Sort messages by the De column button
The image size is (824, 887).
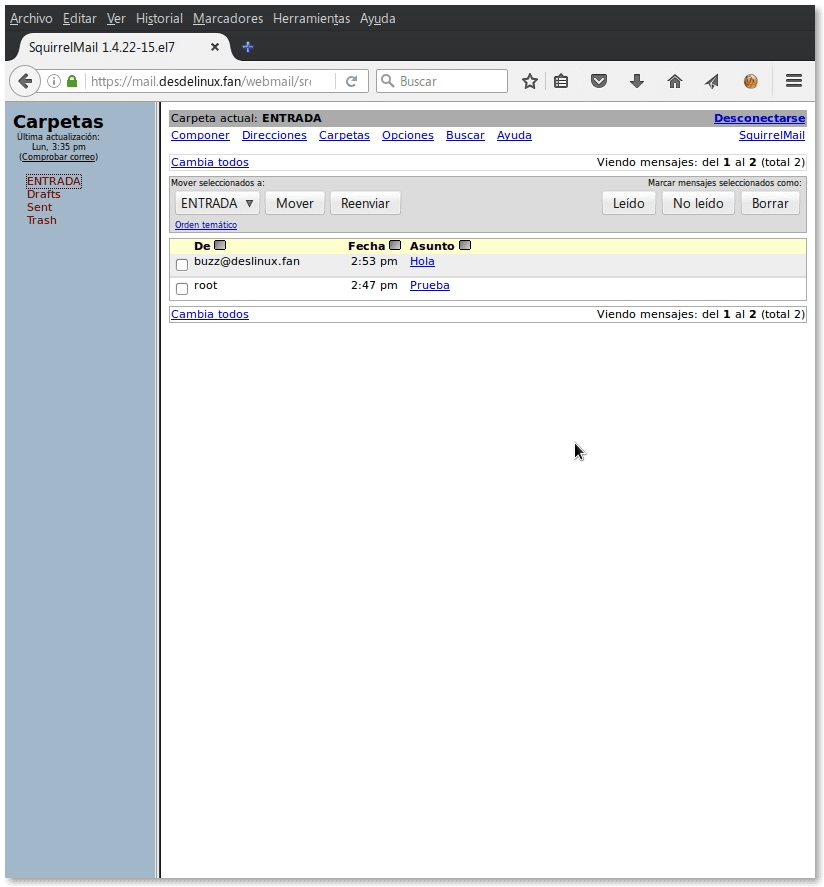pos(220,245)
